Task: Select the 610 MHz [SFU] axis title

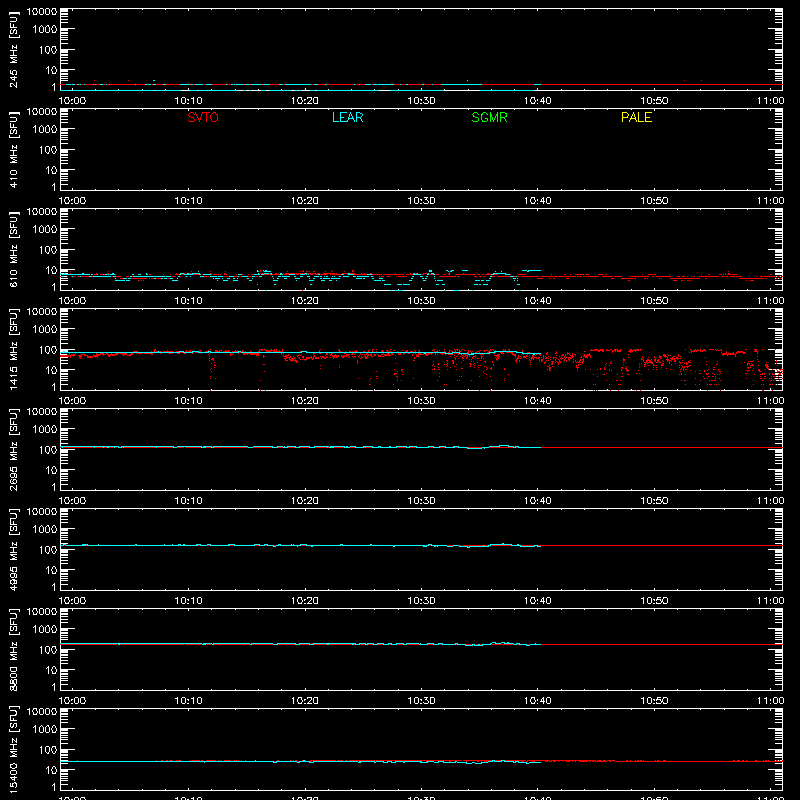Action: click(x=14, y=249)
